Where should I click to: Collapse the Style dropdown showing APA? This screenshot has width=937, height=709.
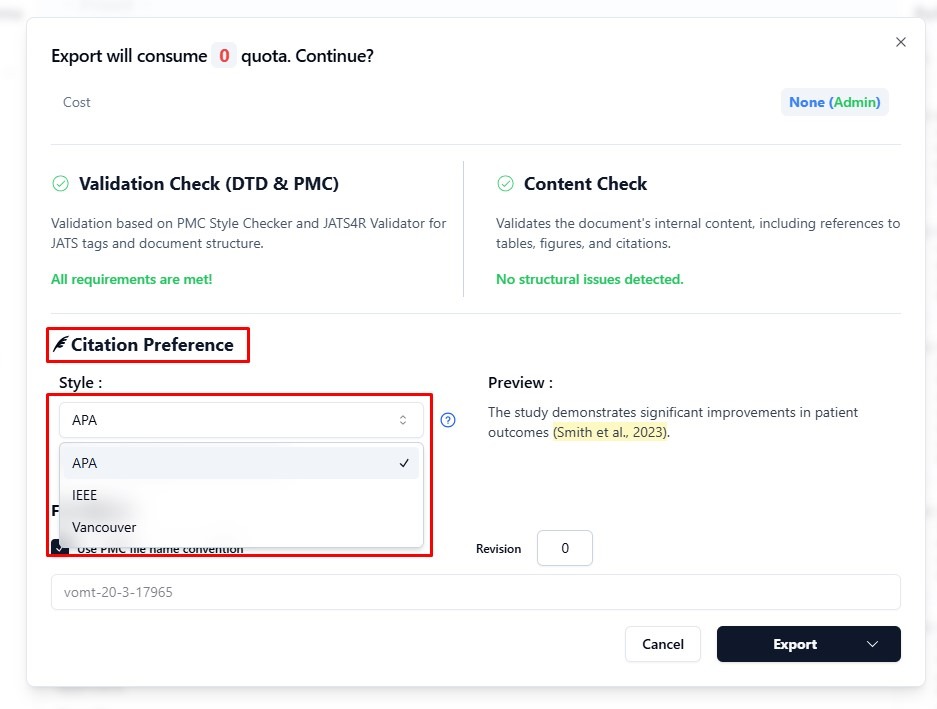[x=241, y=420]
